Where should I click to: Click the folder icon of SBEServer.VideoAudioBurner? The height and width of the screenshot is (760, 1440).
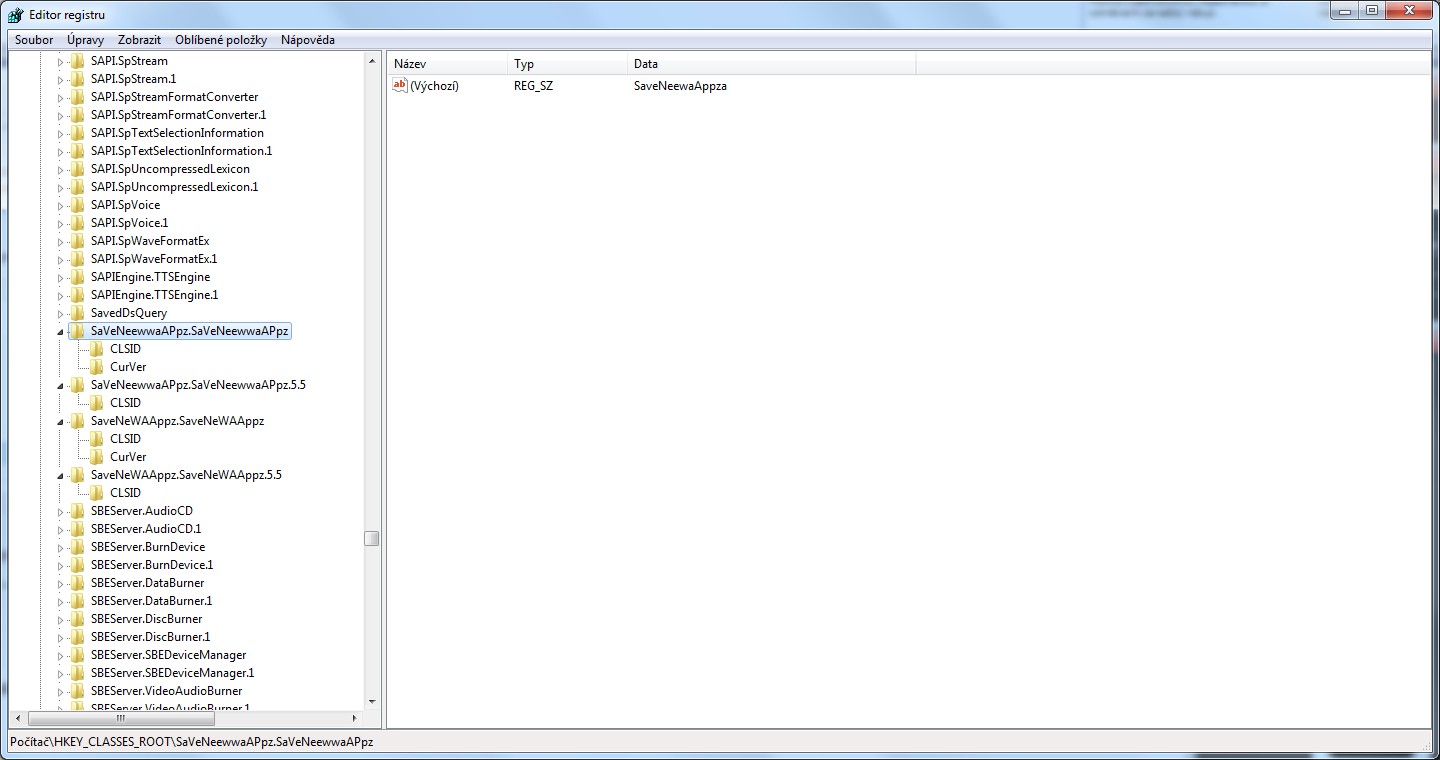pyautogui.click(x=77, y=691)
